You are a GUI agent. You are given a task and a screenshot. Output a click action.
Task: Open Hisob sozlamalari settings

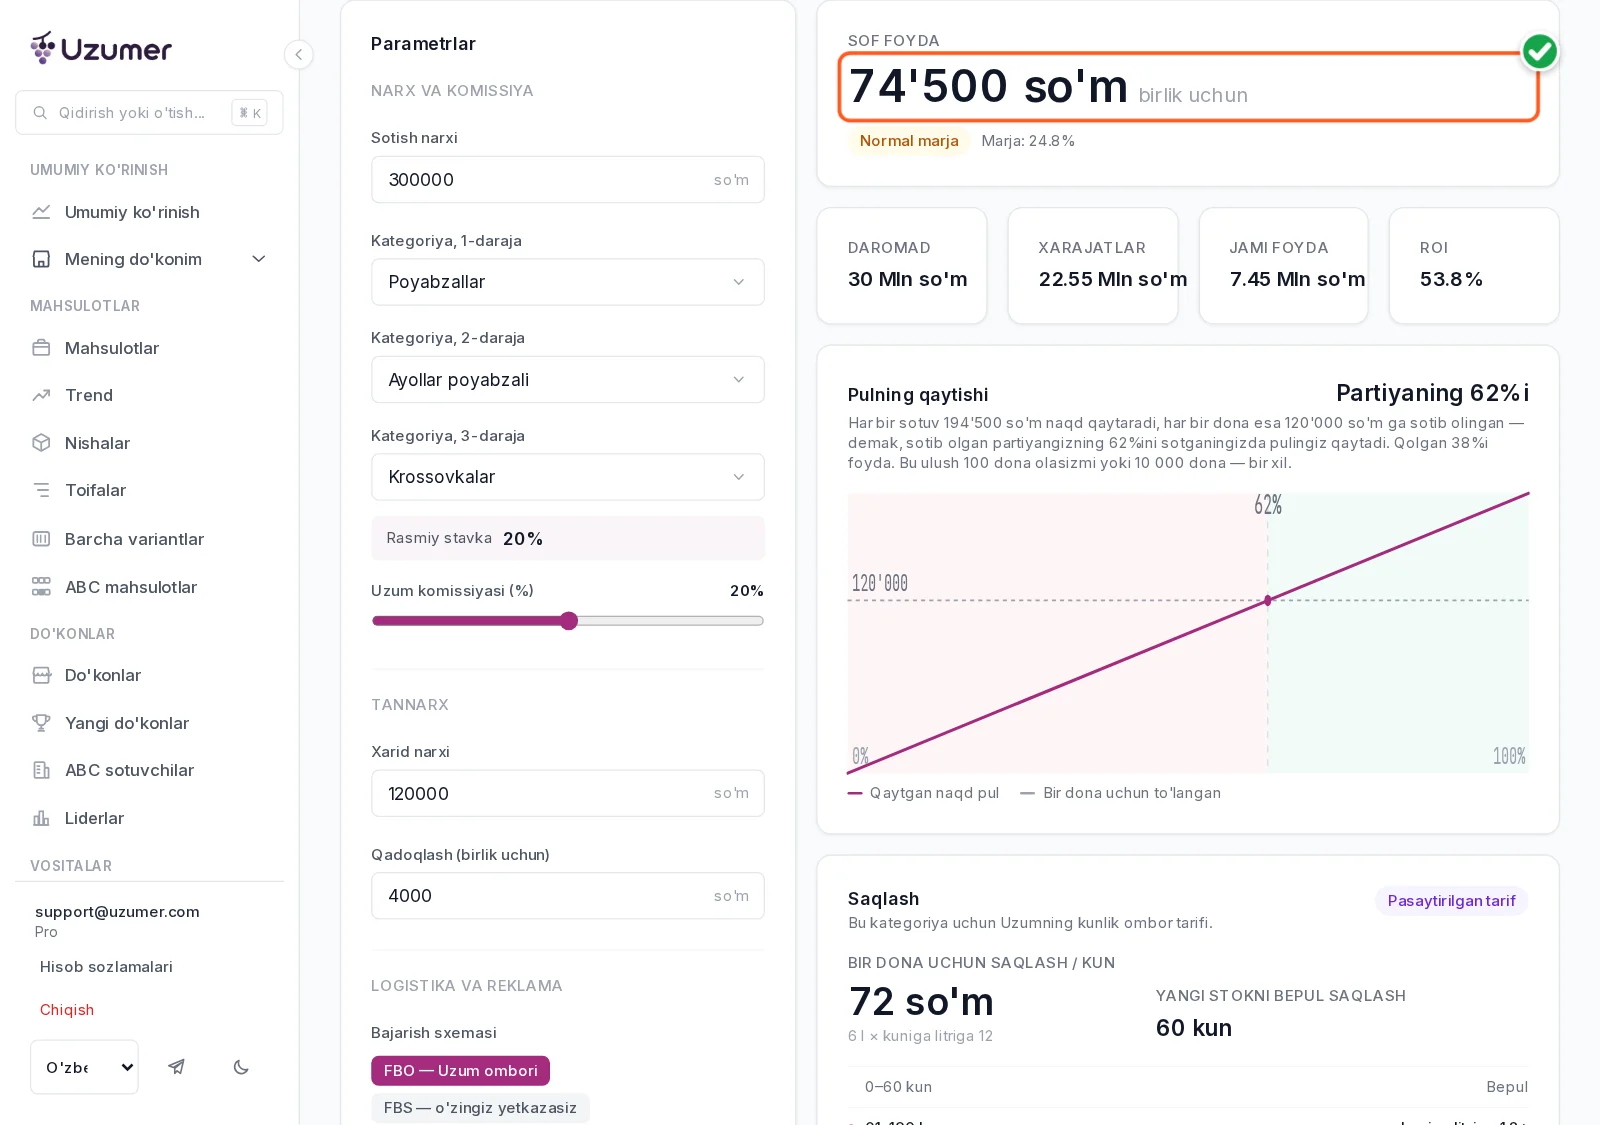[106, 967]
